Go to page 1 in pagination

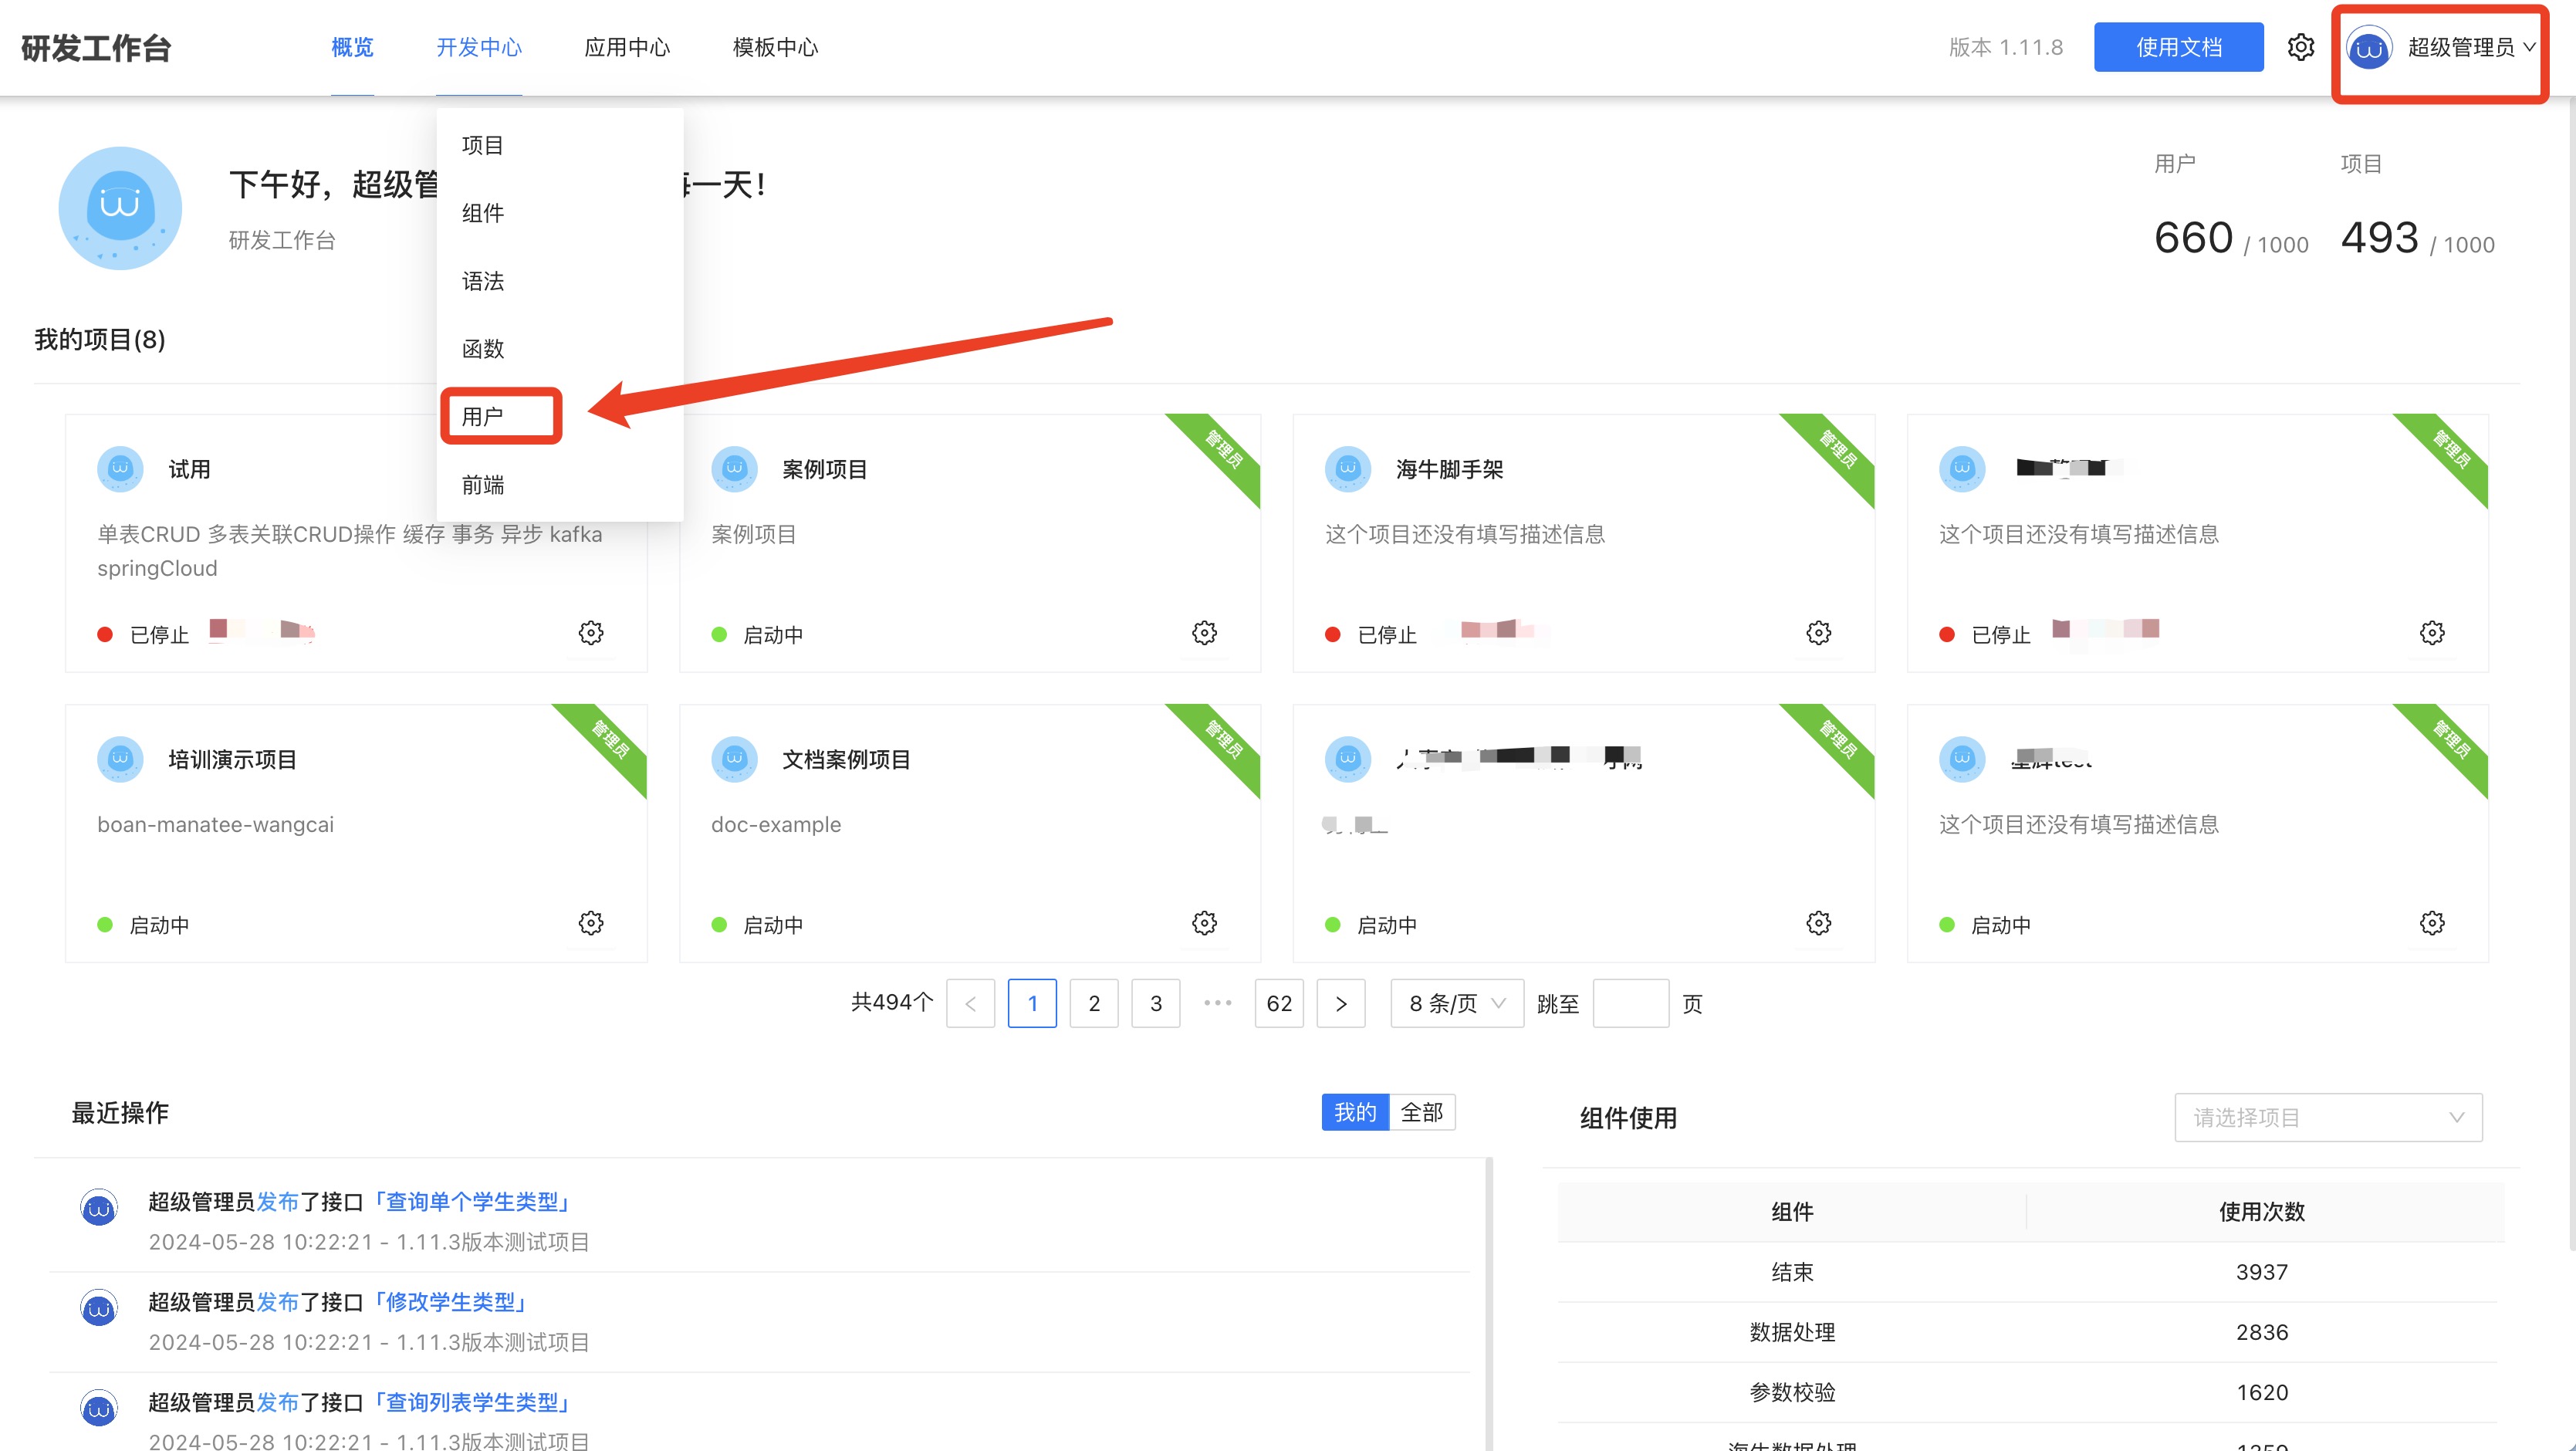pyautogui.click(x=1032, y=1003)
